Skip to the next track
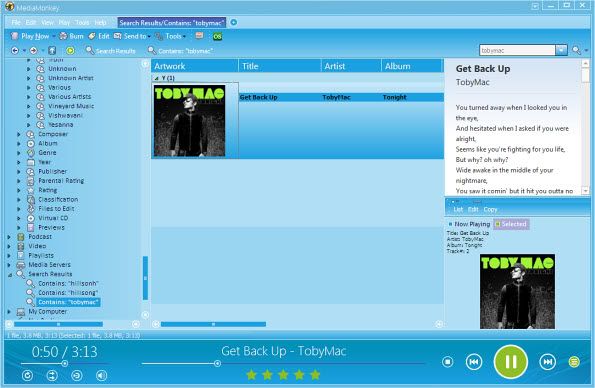Image resolution: width=595 pixels, height=388 pixels. [548, 362]
